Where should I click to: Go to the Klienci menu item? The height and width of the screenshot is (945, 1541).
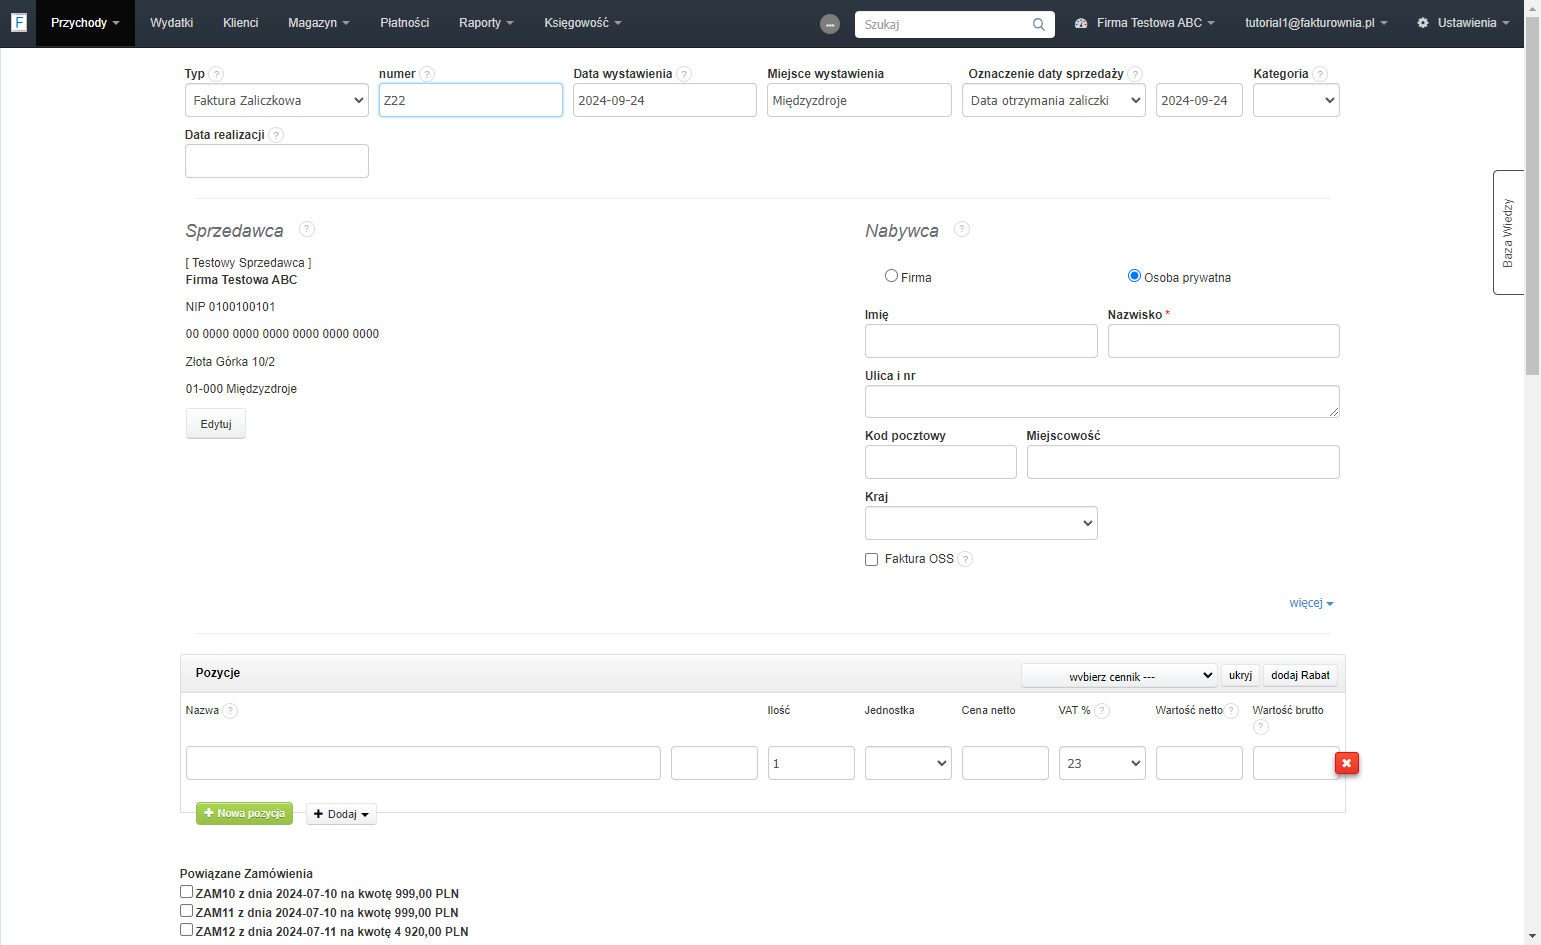click(241, 23)
